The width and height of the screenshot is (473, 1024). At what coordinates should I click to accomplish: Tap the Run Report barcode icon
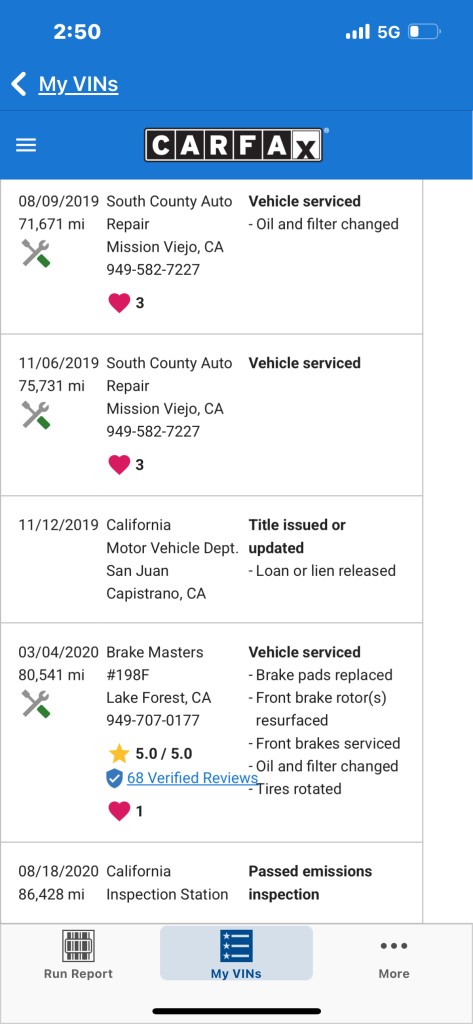pos(78,946)
